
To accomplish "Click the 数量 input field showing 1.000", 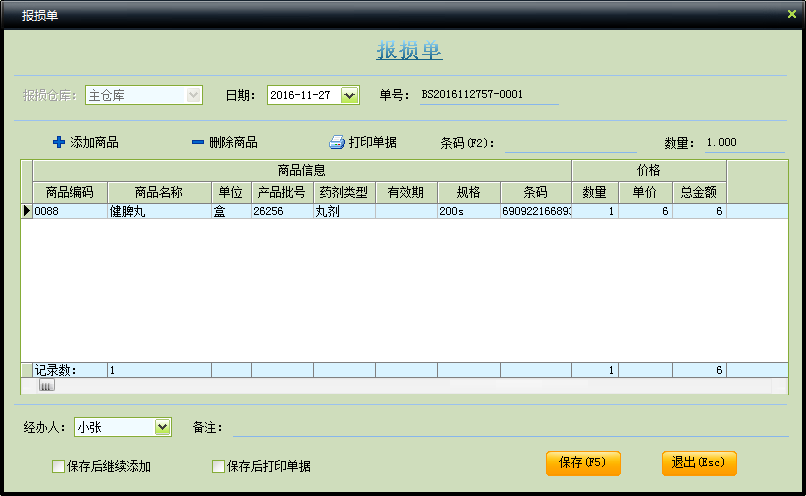I will pos(744,143).
